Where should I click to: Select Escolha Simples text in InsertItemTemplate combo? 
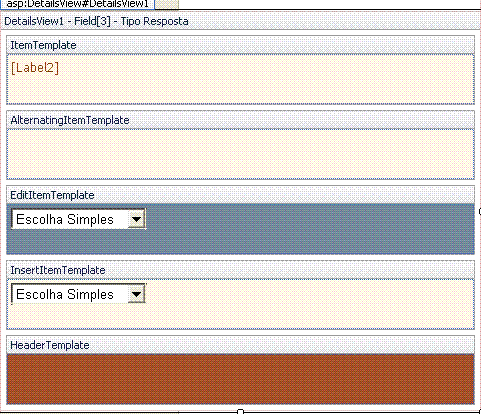tap(65, 294)
